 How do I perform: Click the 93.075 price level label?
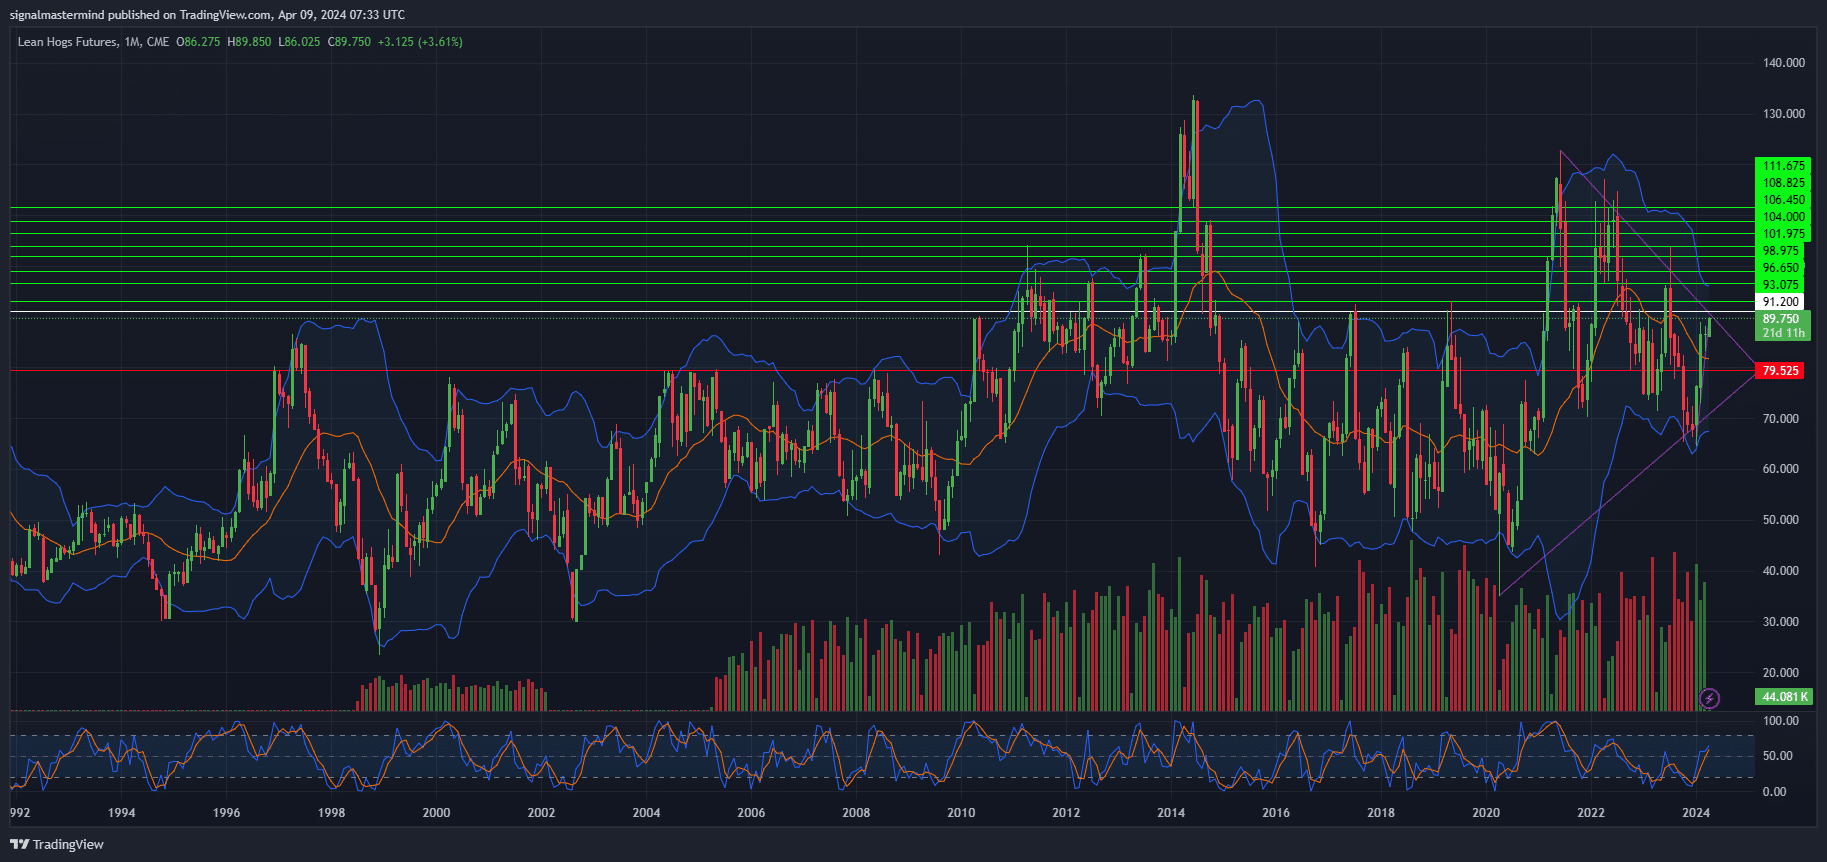(1780, 285)
